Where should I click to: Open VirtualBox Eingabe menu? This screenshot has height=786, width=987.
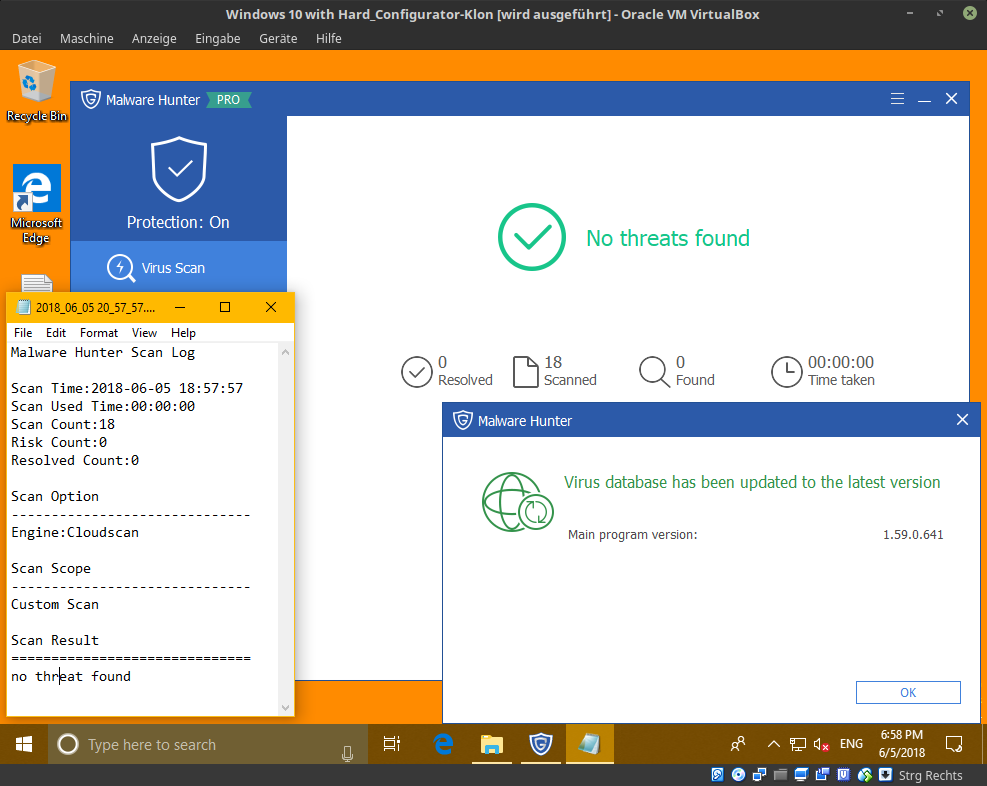(x=218, y=38)
